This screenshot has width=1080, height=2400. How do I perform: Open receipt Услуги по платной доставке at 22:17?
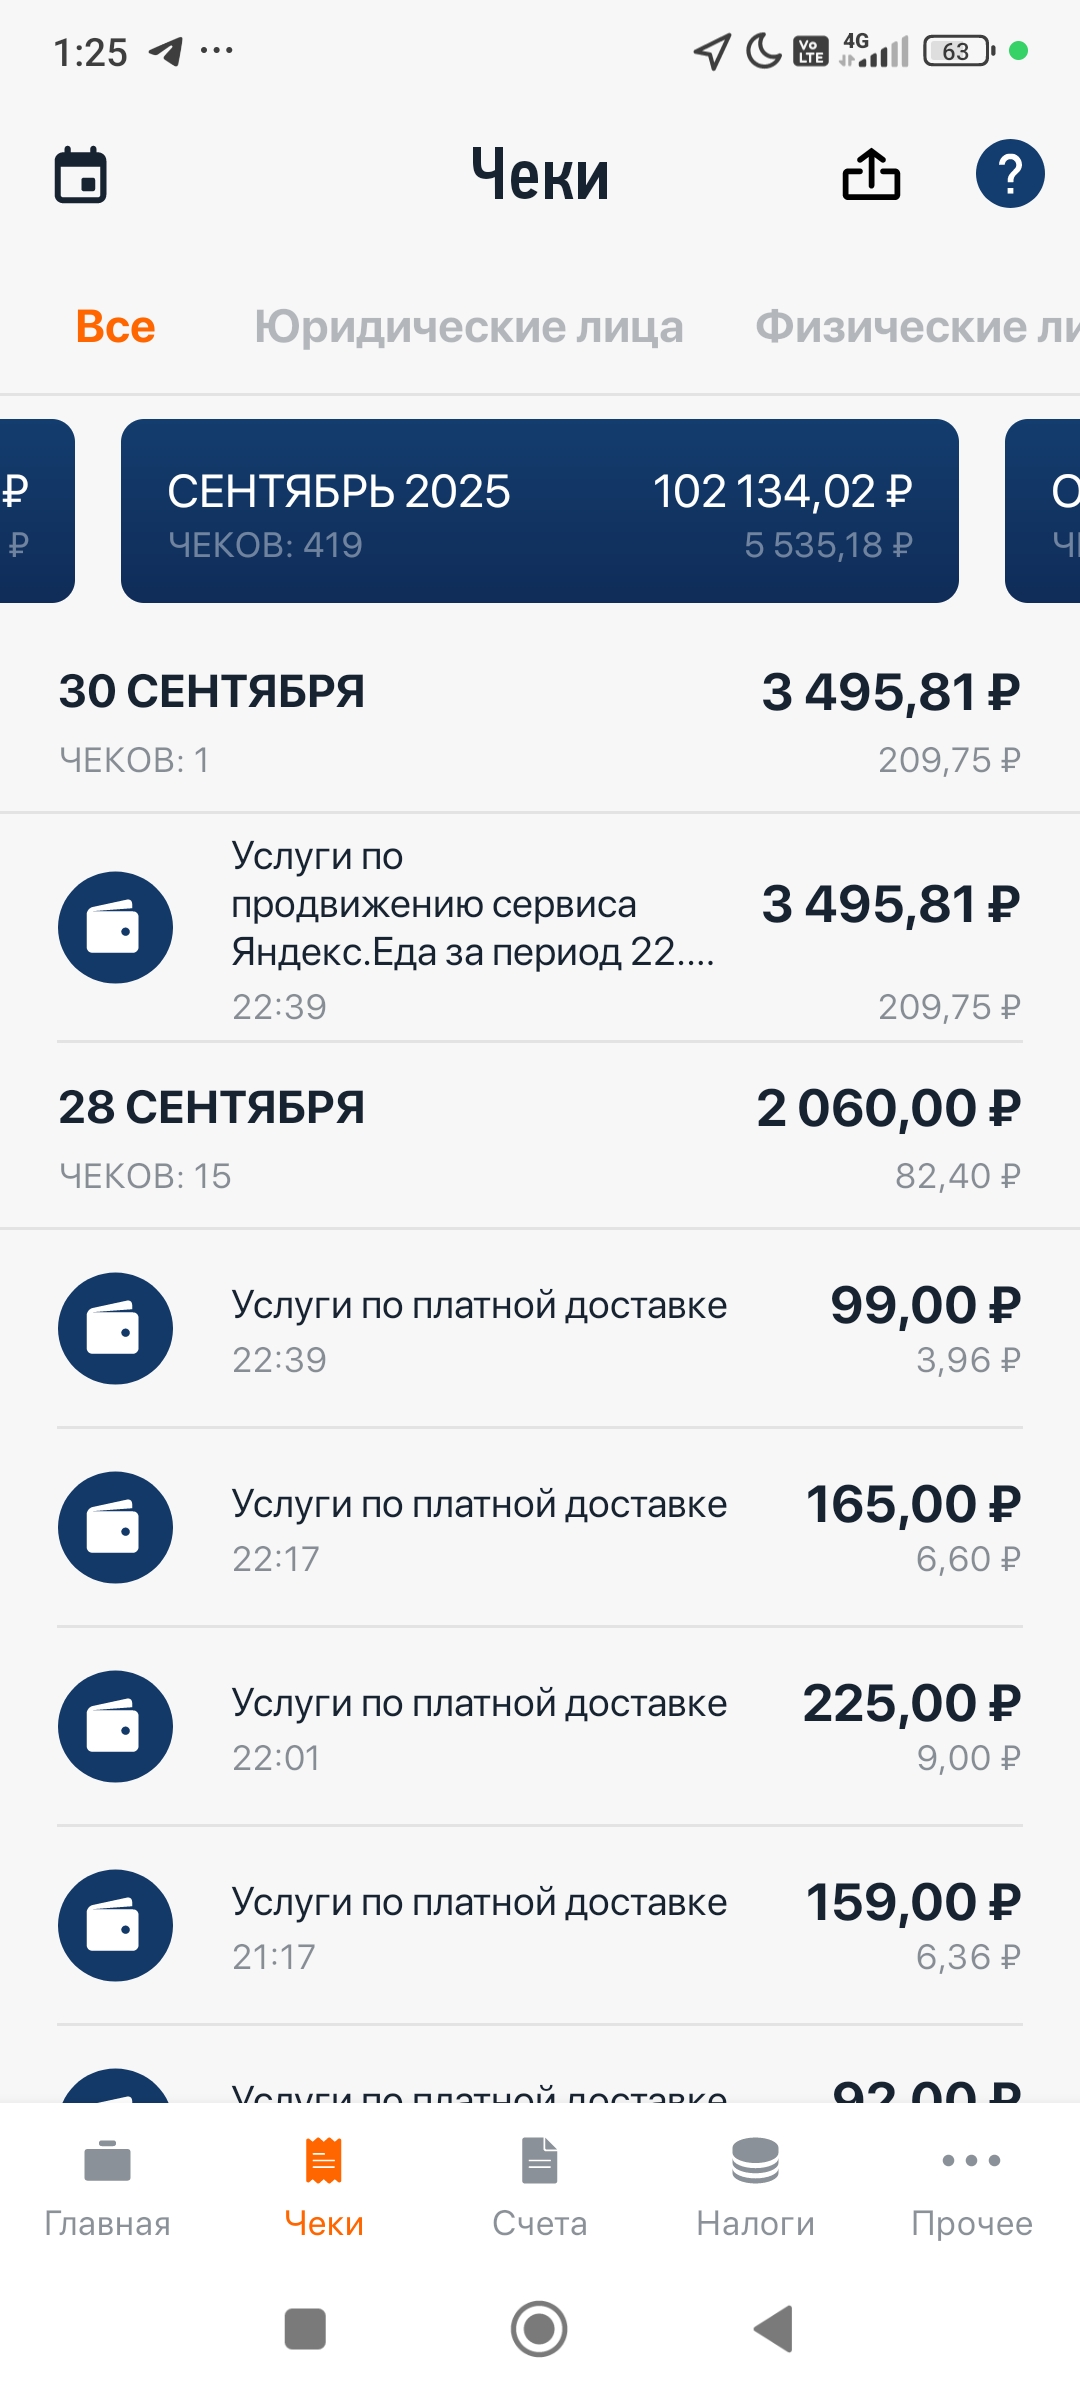pos(480,1527)
